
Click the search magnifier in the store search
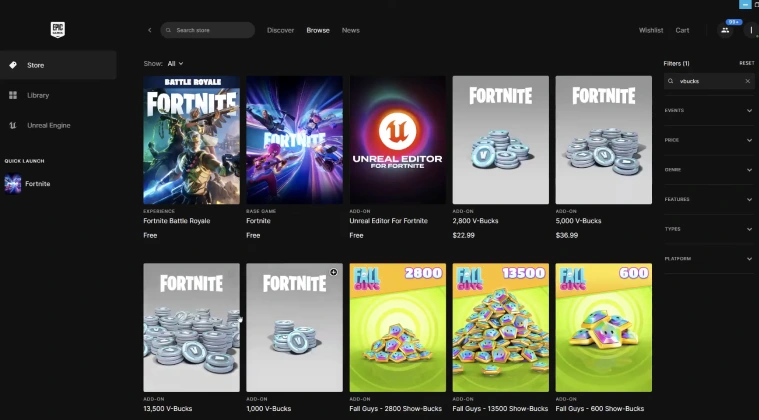(x=168, y=30)
